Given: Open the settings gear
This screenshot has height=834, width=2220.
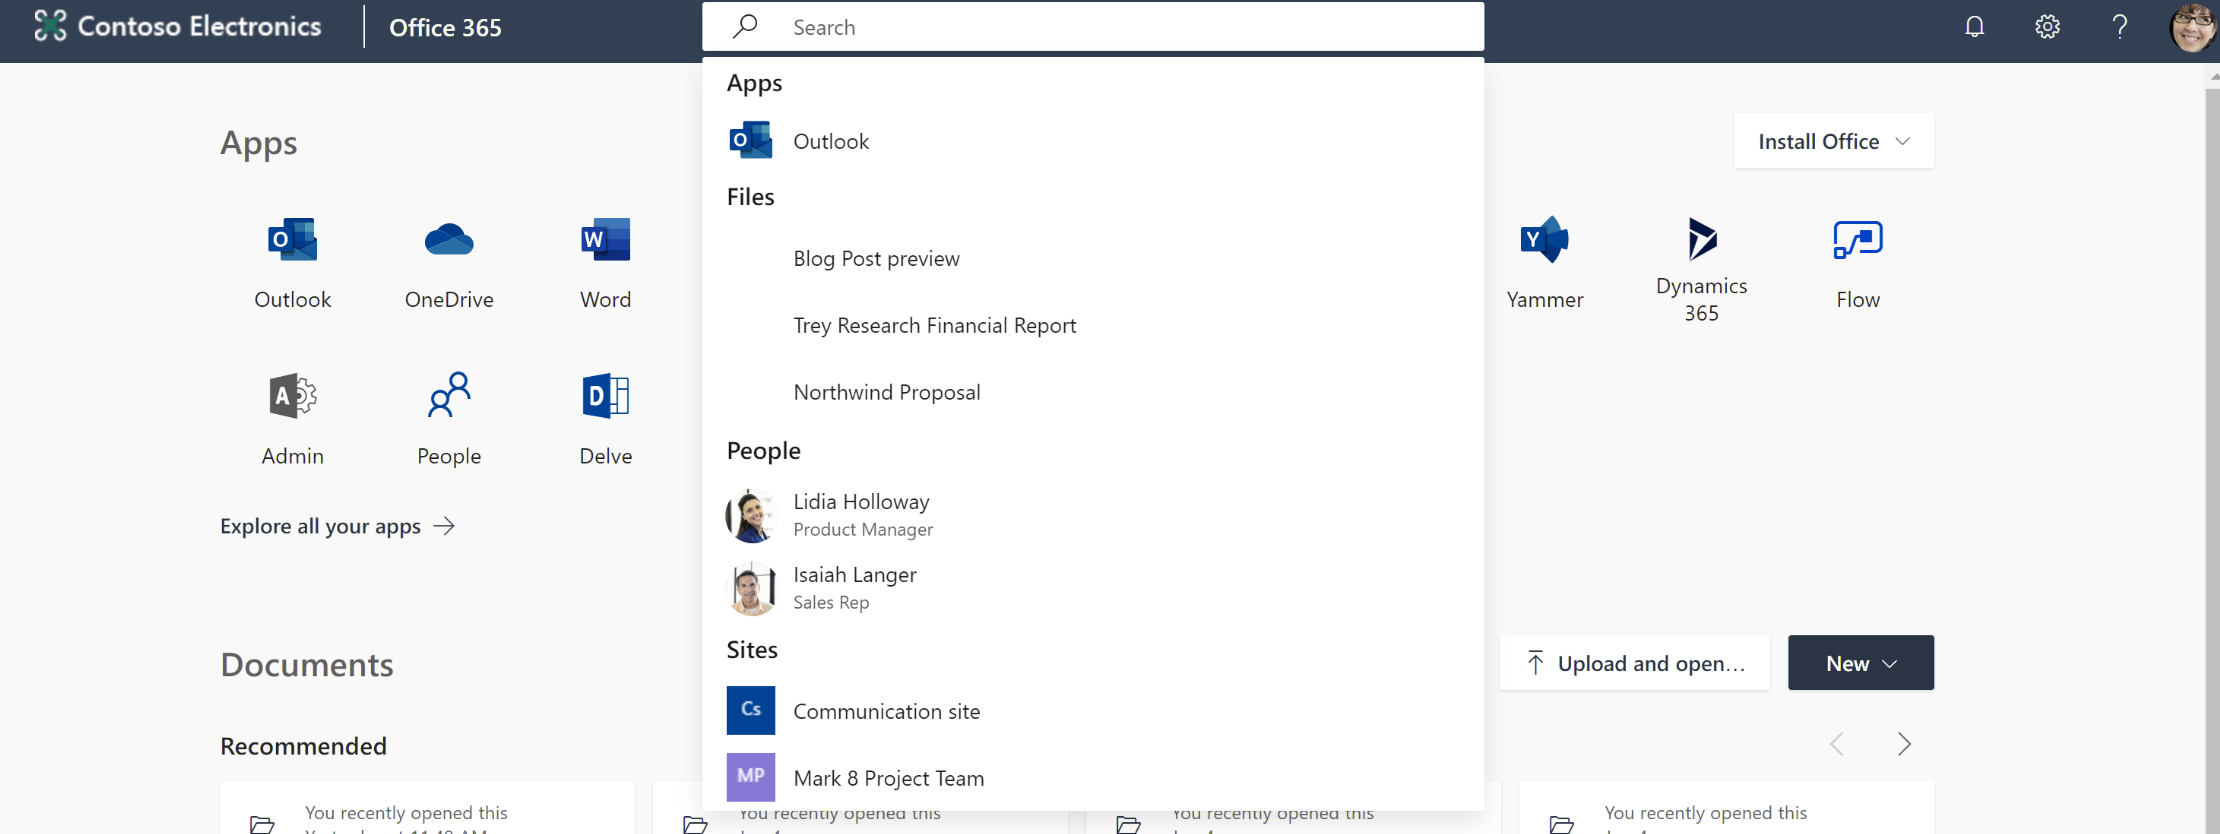Looking at the screenshot, I should click(2047, 27).
